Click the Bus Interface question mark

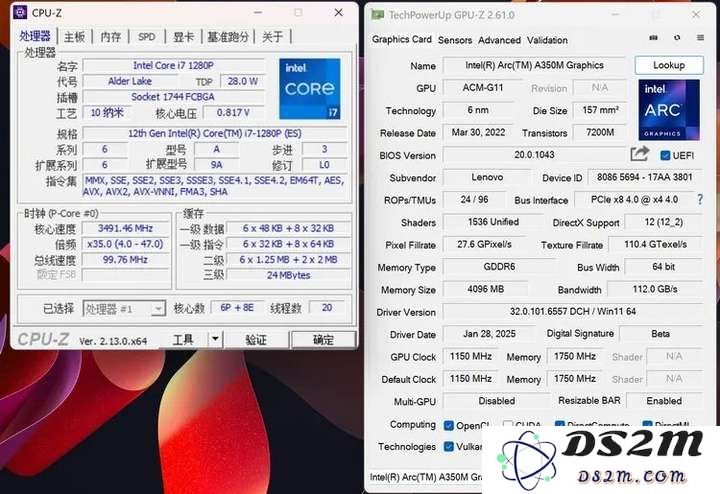click(700, 199)
